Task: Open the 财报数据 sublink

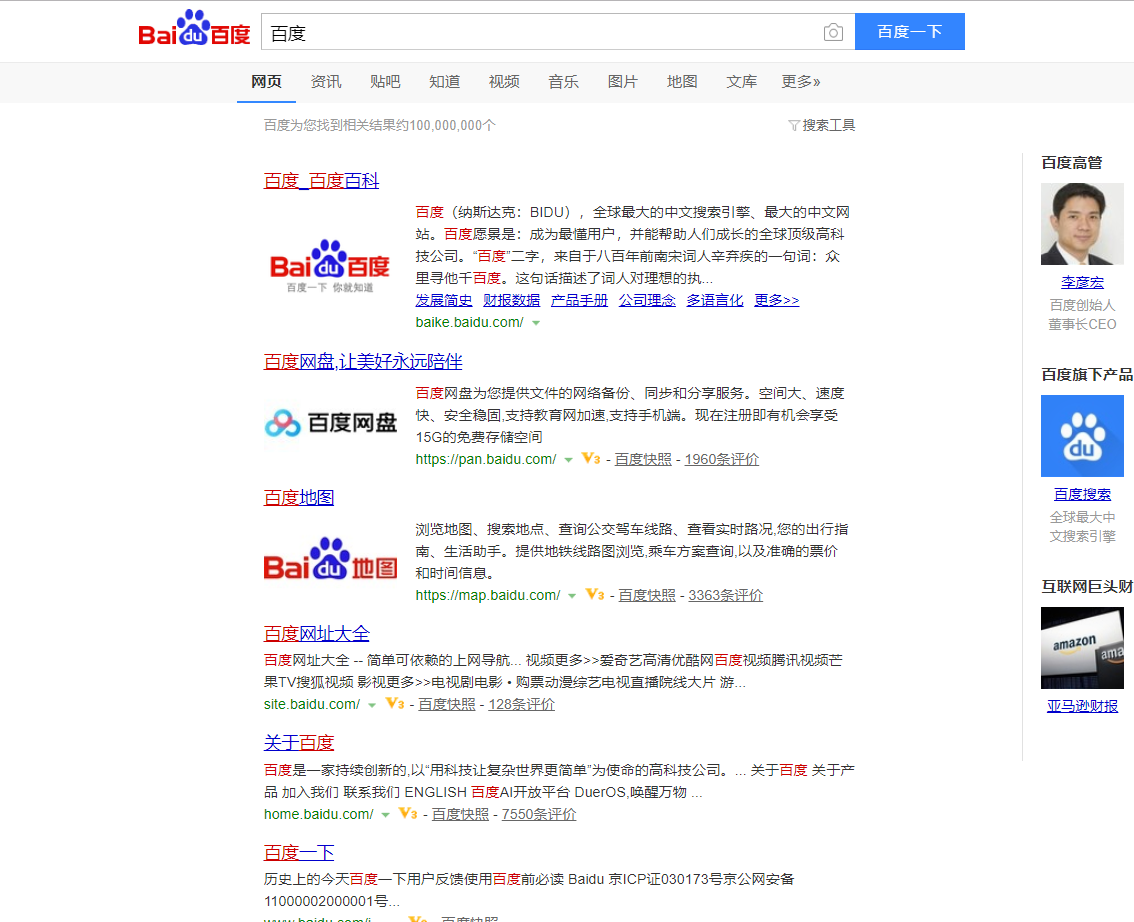Action: coord(511,300)
